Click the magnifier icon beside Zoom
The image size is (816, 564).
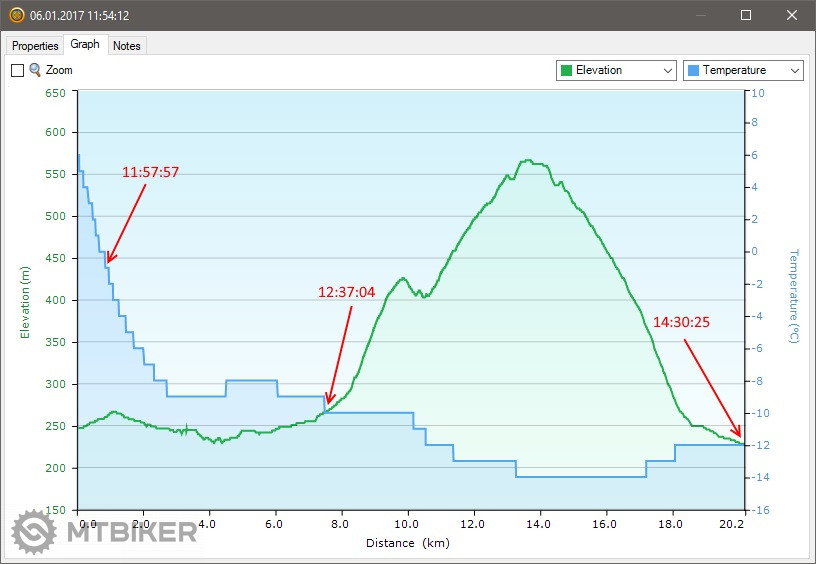tap(35, 70)
